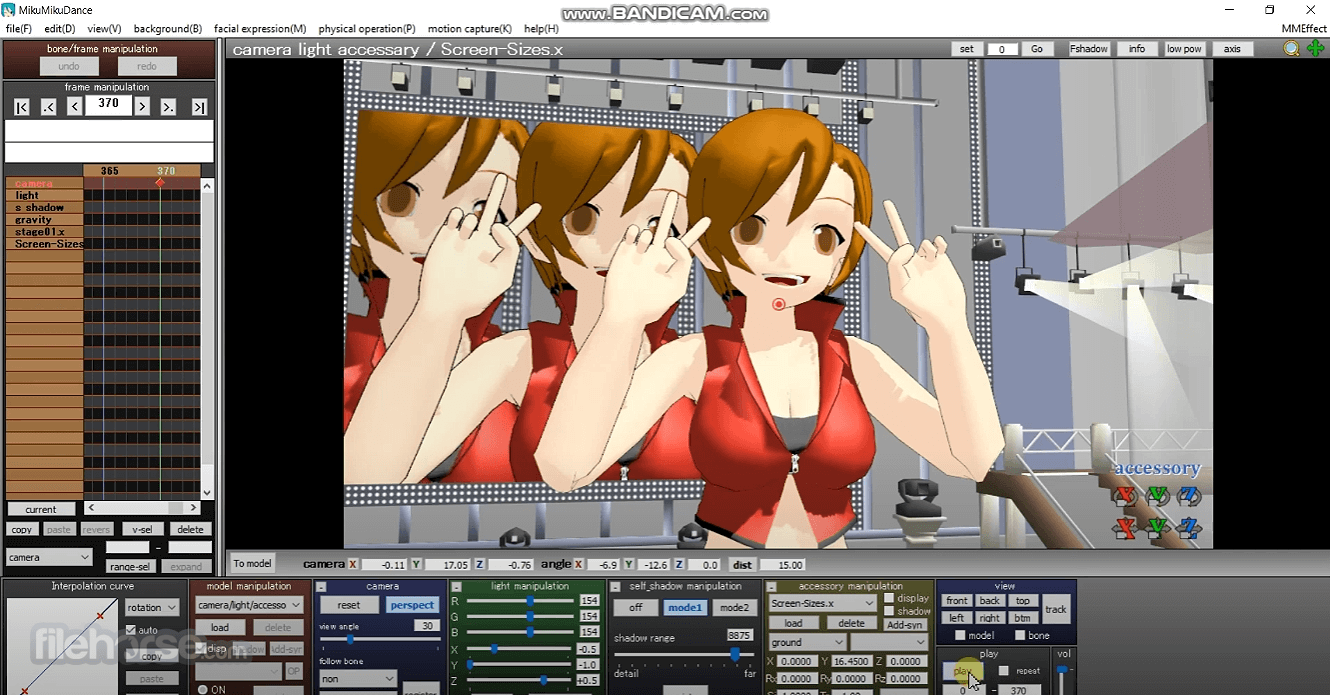Click lower green Y move axis icon
Image resolution: width=1330 pixels, height=695 pixels.
1157,527
